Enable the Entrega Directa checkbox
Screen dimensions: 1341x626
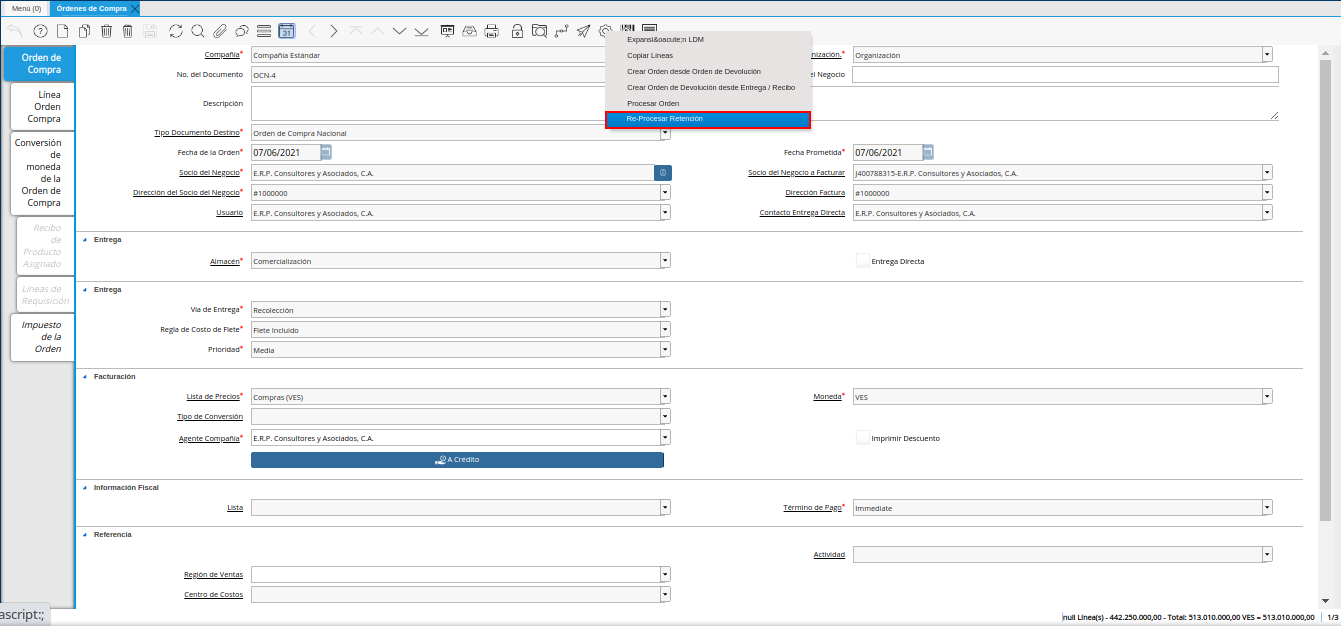(x=862, y=261)
